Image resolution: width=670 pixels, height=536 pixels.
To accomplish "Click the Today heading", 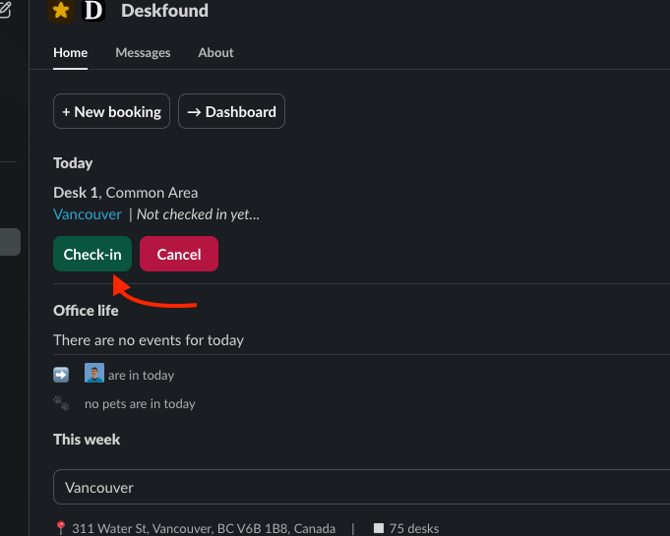I will pos(73,163).
